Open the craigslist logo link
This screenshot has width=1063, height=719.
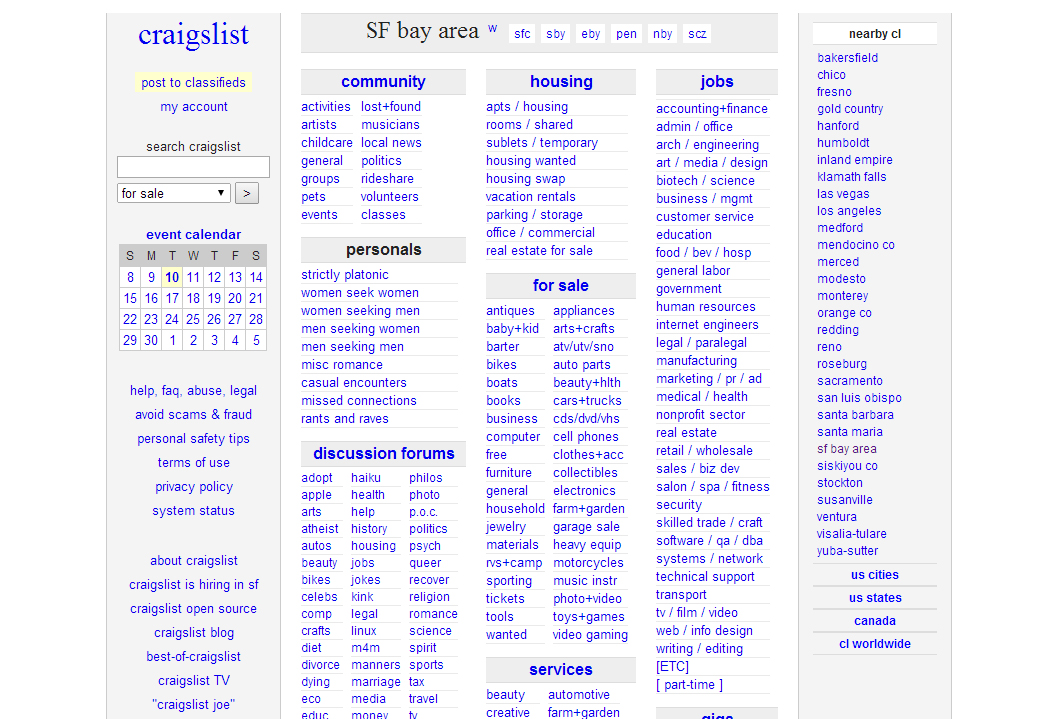[x=194, y=35]
